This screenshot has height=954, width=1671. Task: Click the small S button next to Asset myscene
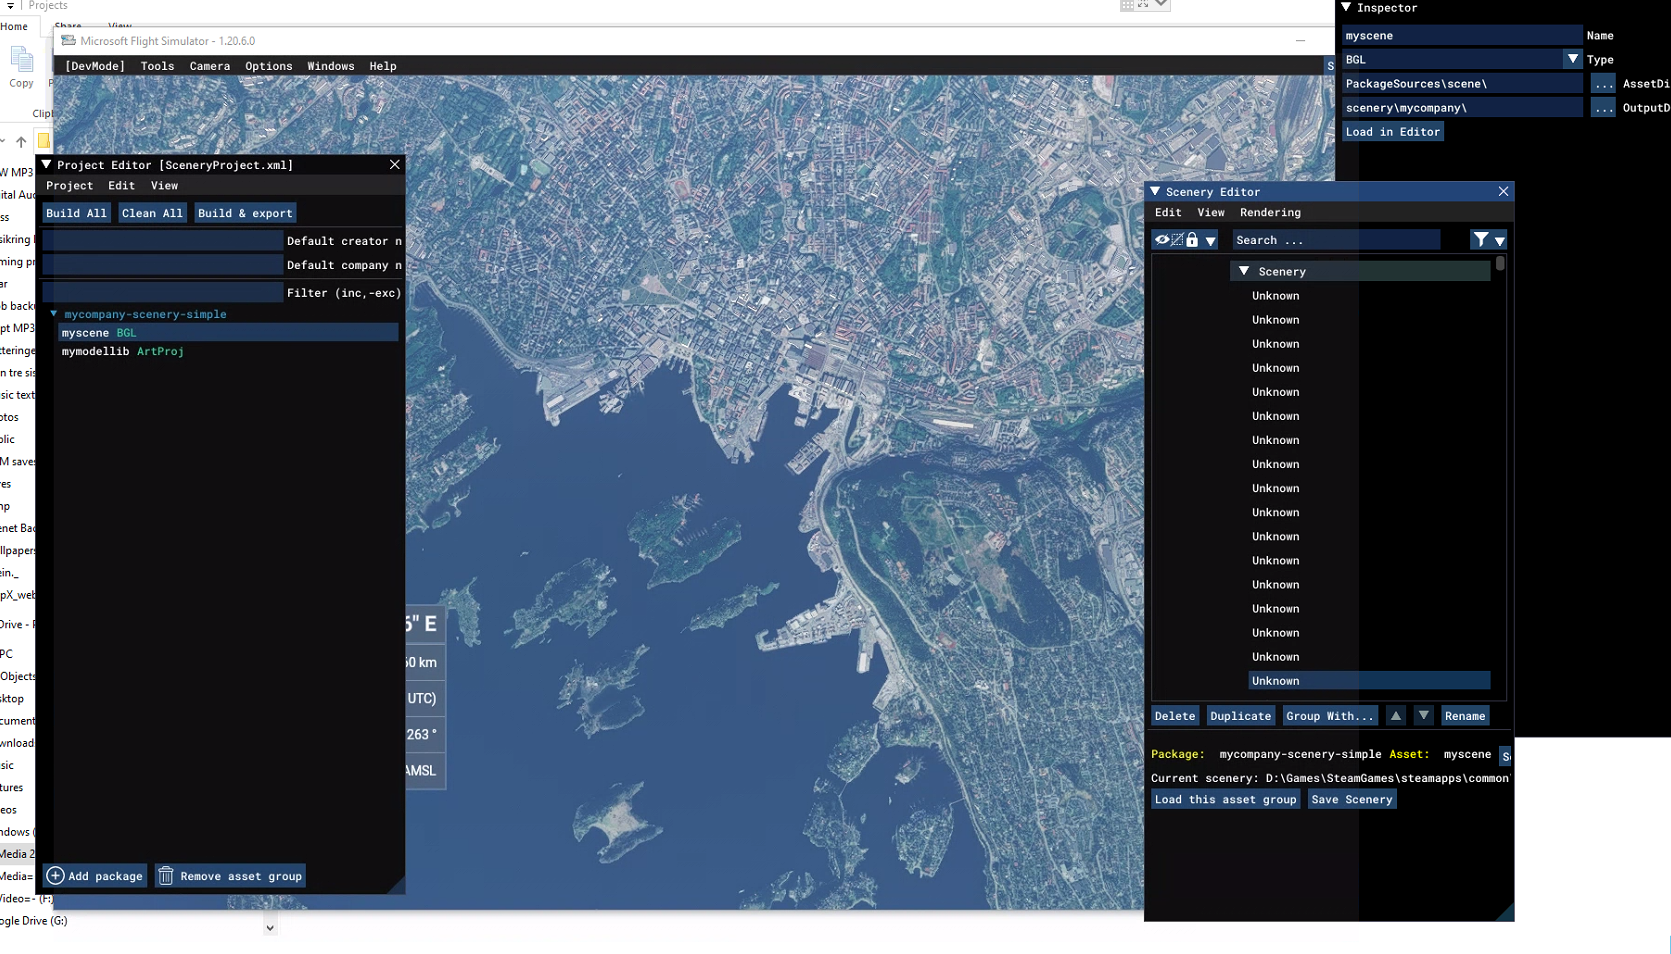[1505, 755]
